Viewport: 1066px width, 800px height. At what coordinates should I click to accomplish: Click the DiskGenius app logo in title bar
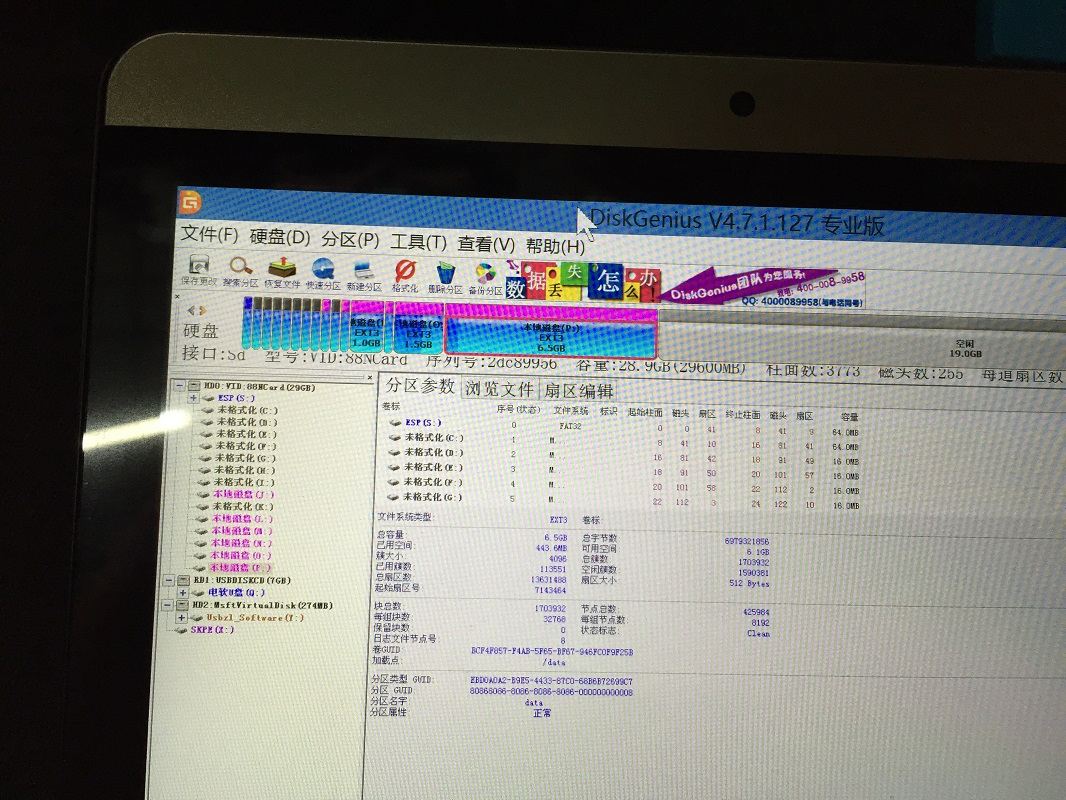(190, 201)
